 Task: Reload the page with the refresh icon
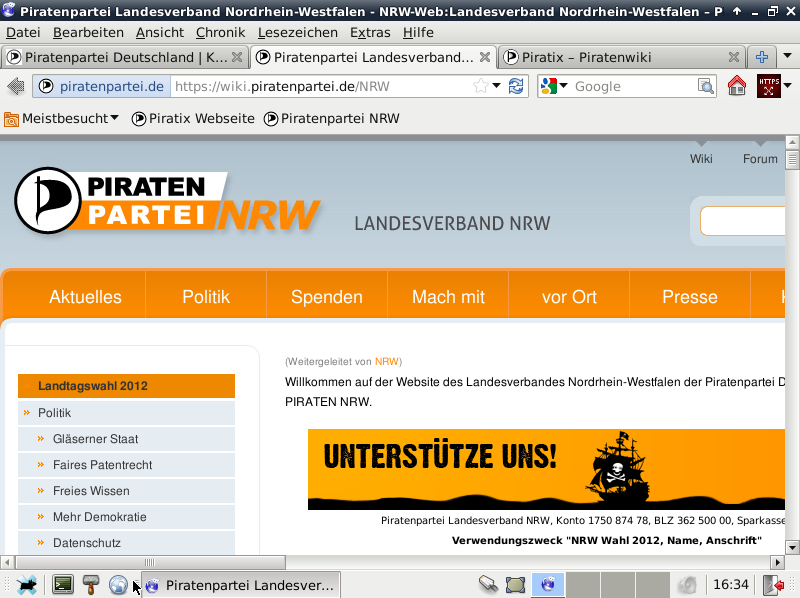click(x=516, y=87)
